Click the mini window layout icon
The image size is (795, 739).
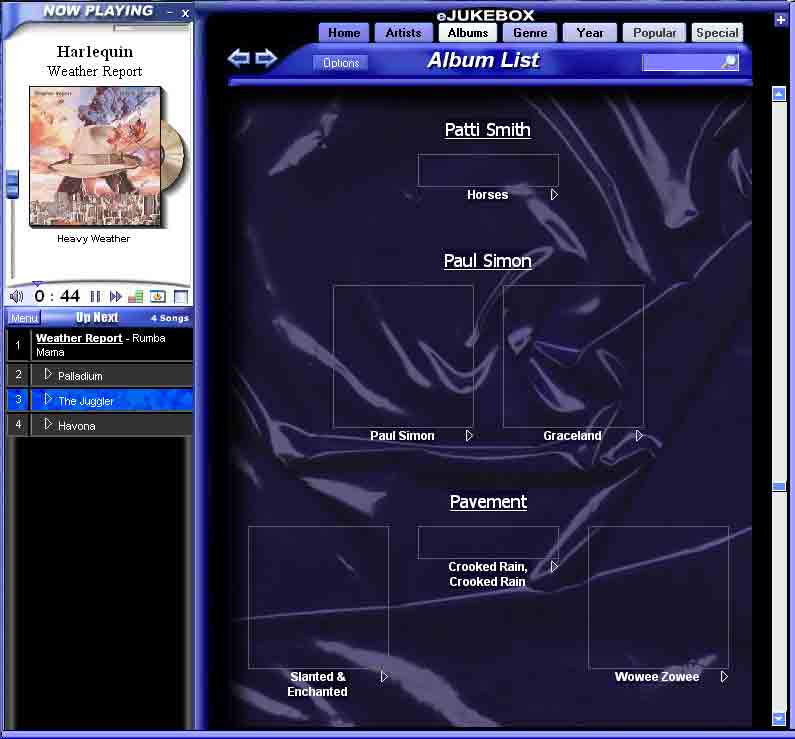click(181, 297)
